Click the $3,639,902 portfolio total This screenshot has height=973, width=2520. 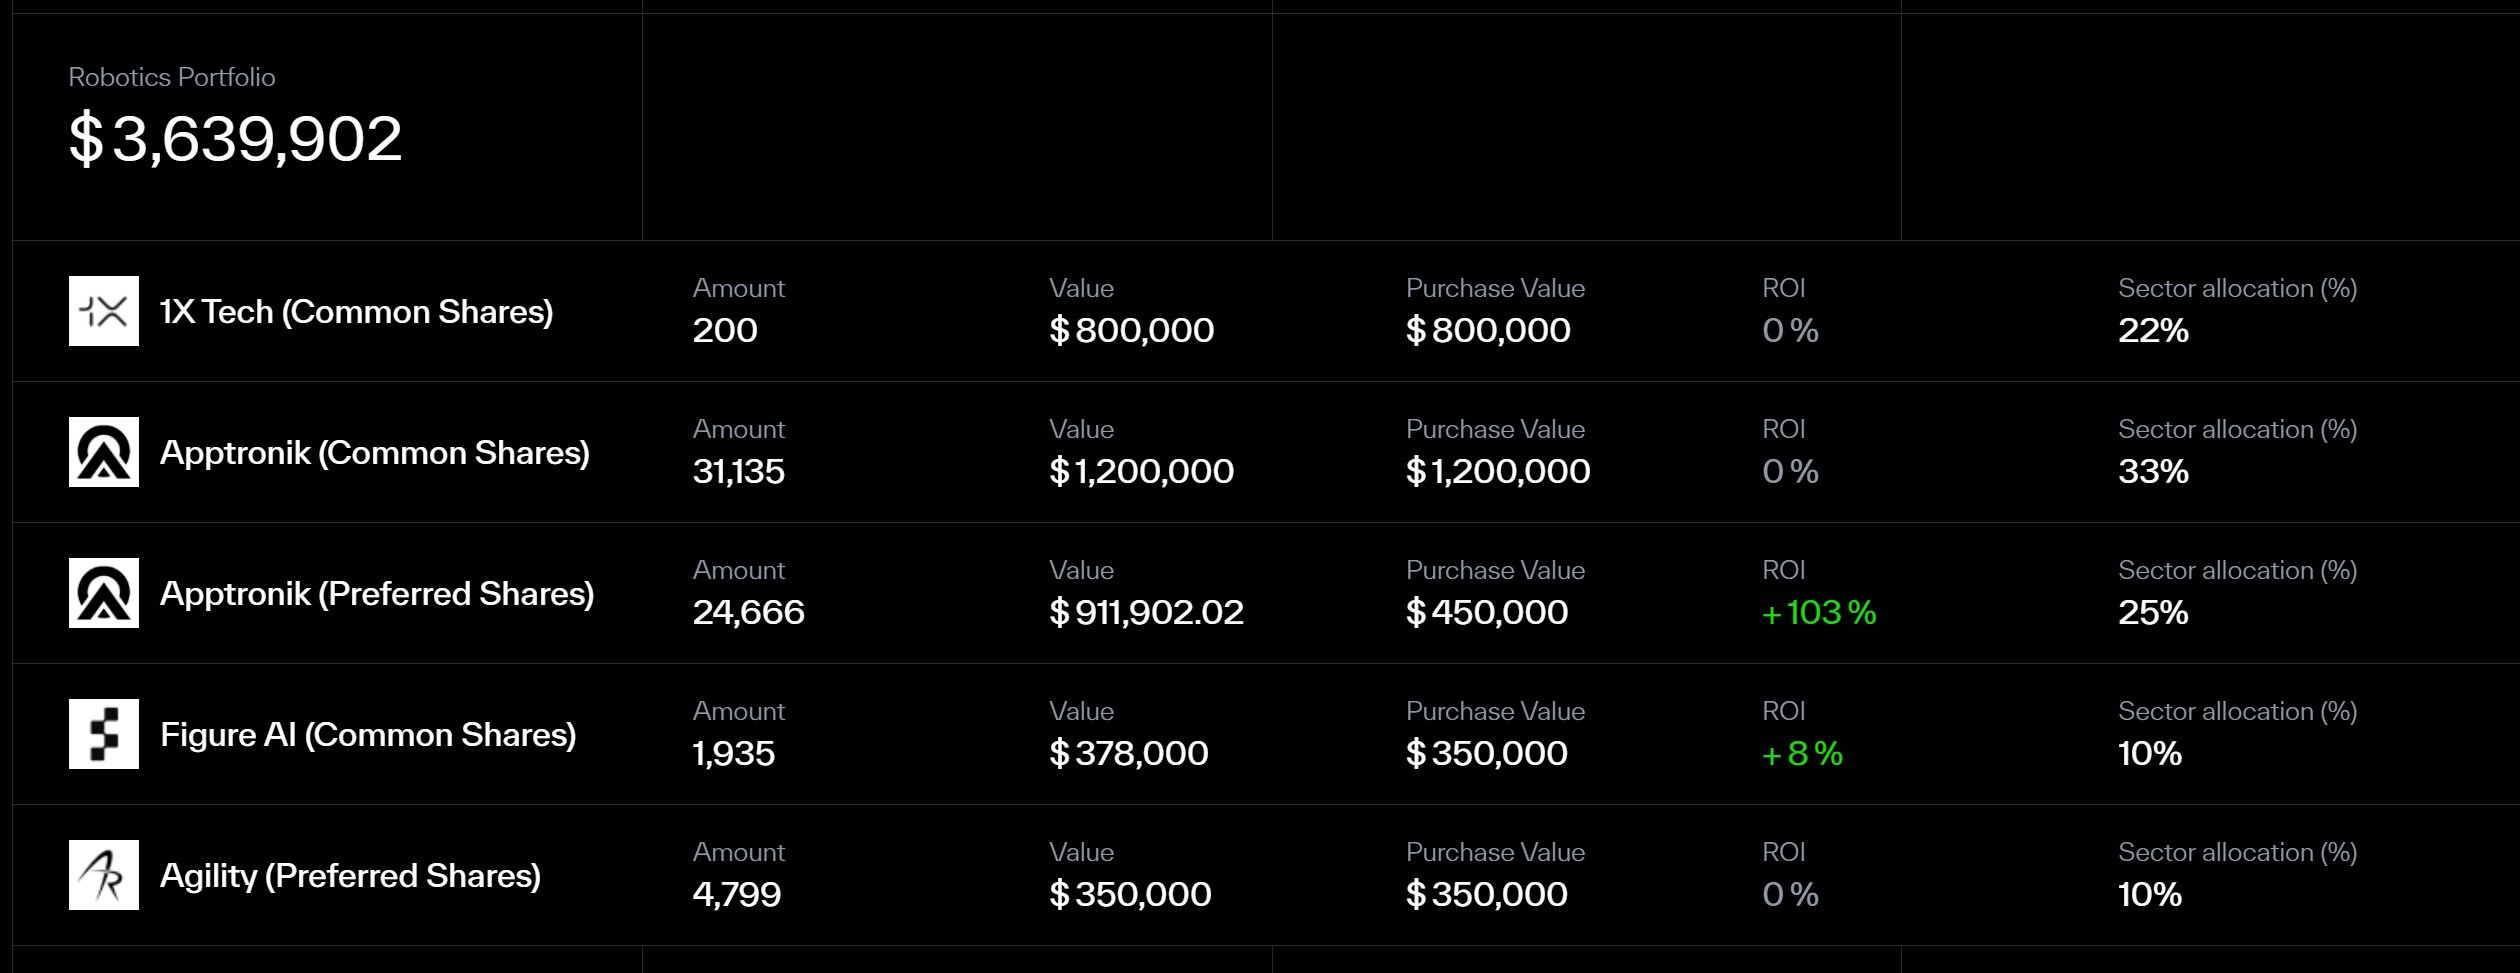coord(235,138)
